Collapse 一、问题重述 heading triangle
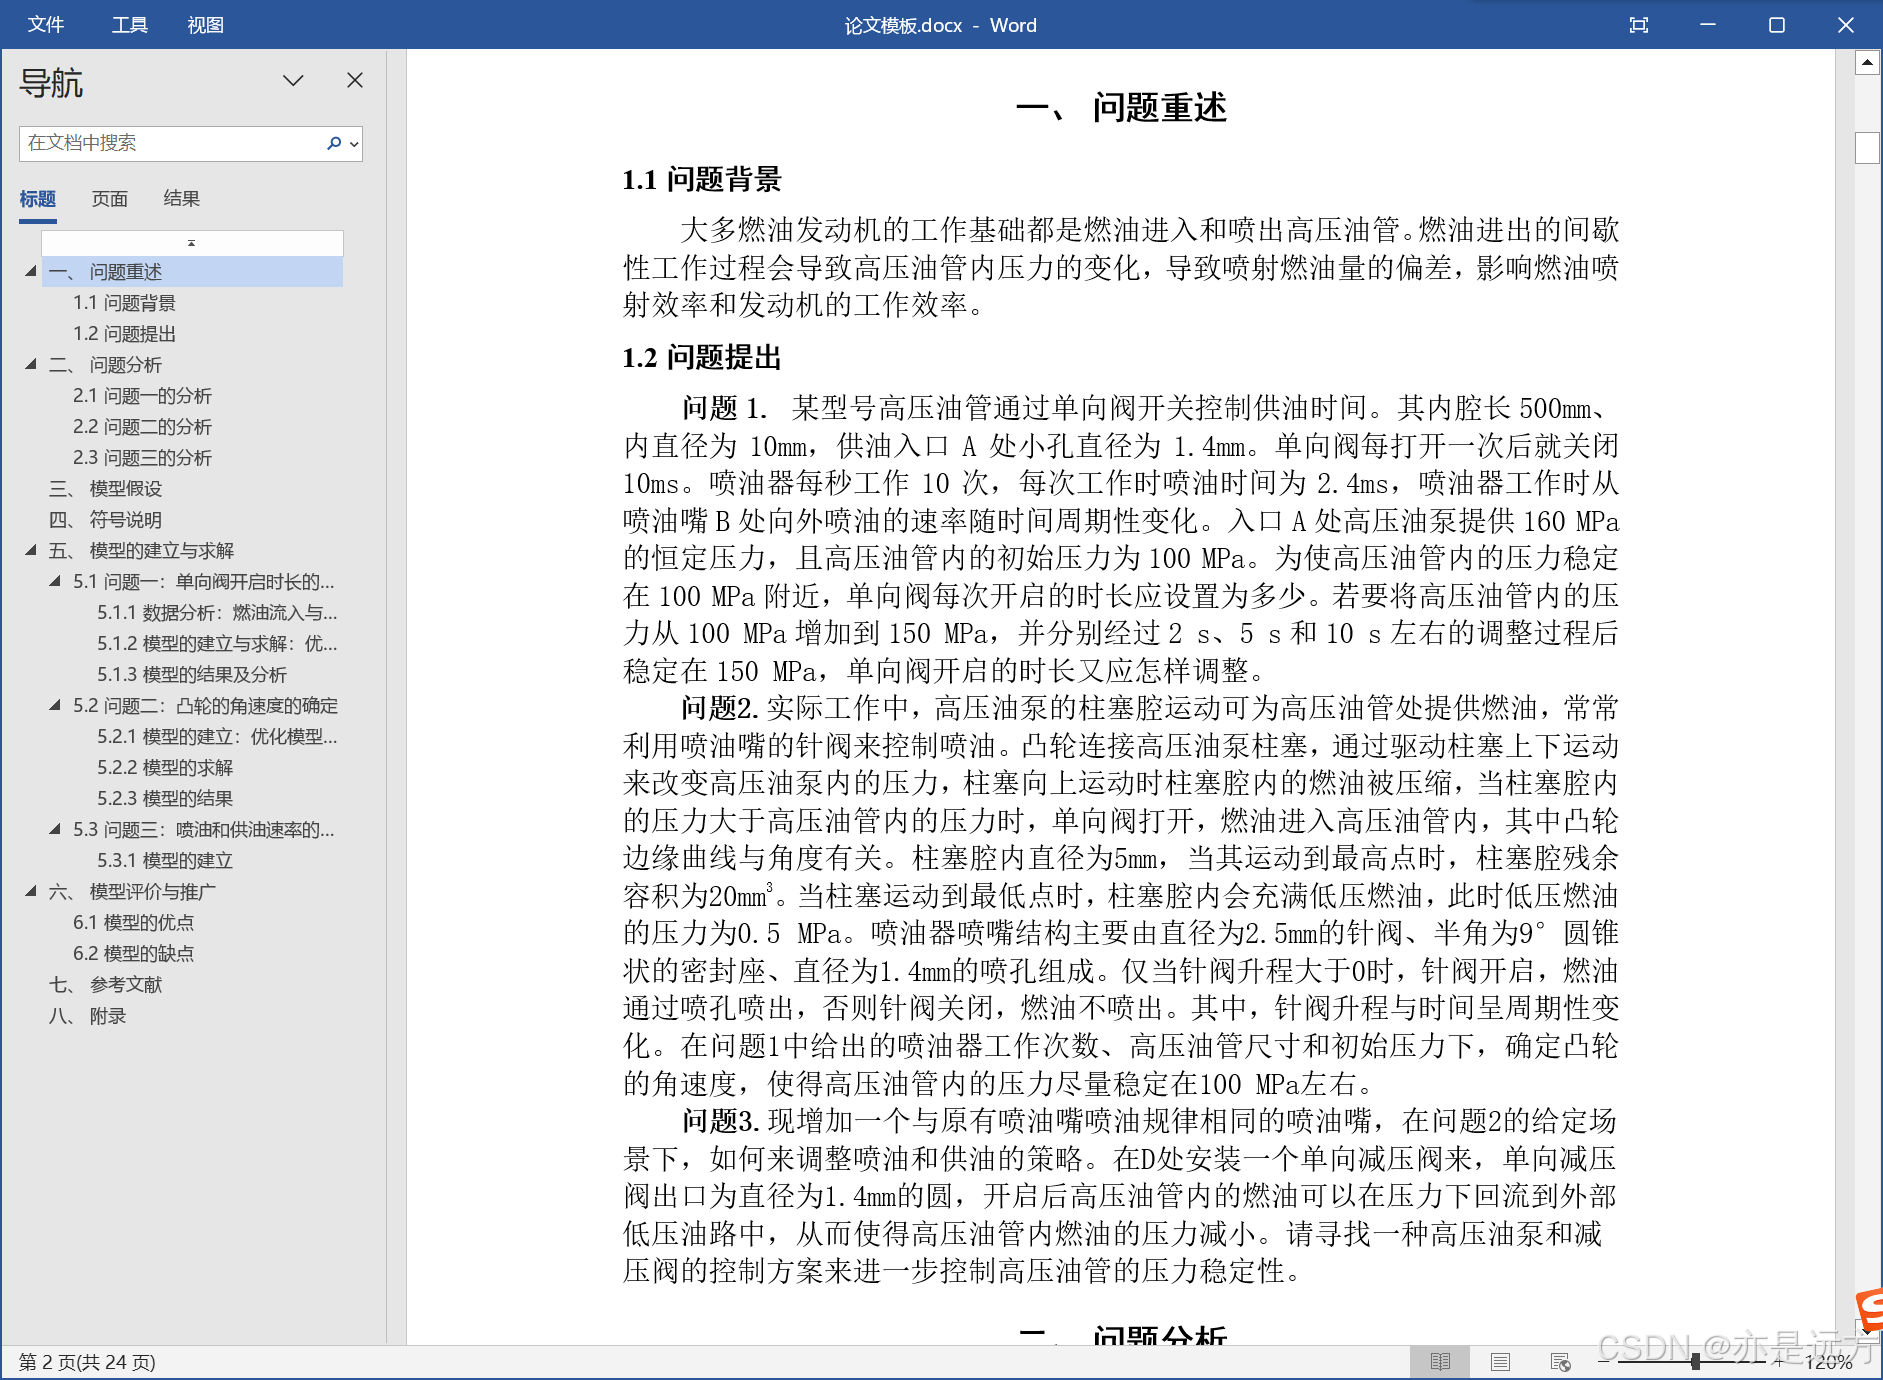 [31, 271]
